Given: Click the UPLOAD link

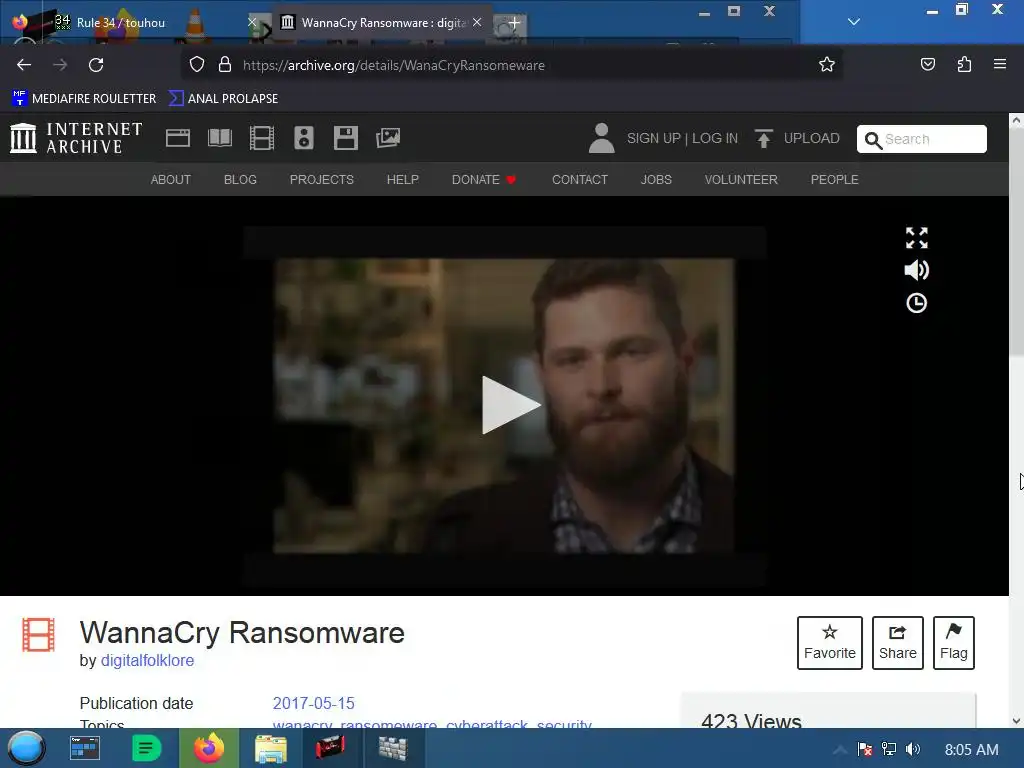Looking at the screenshot, I should coord(812,138).
